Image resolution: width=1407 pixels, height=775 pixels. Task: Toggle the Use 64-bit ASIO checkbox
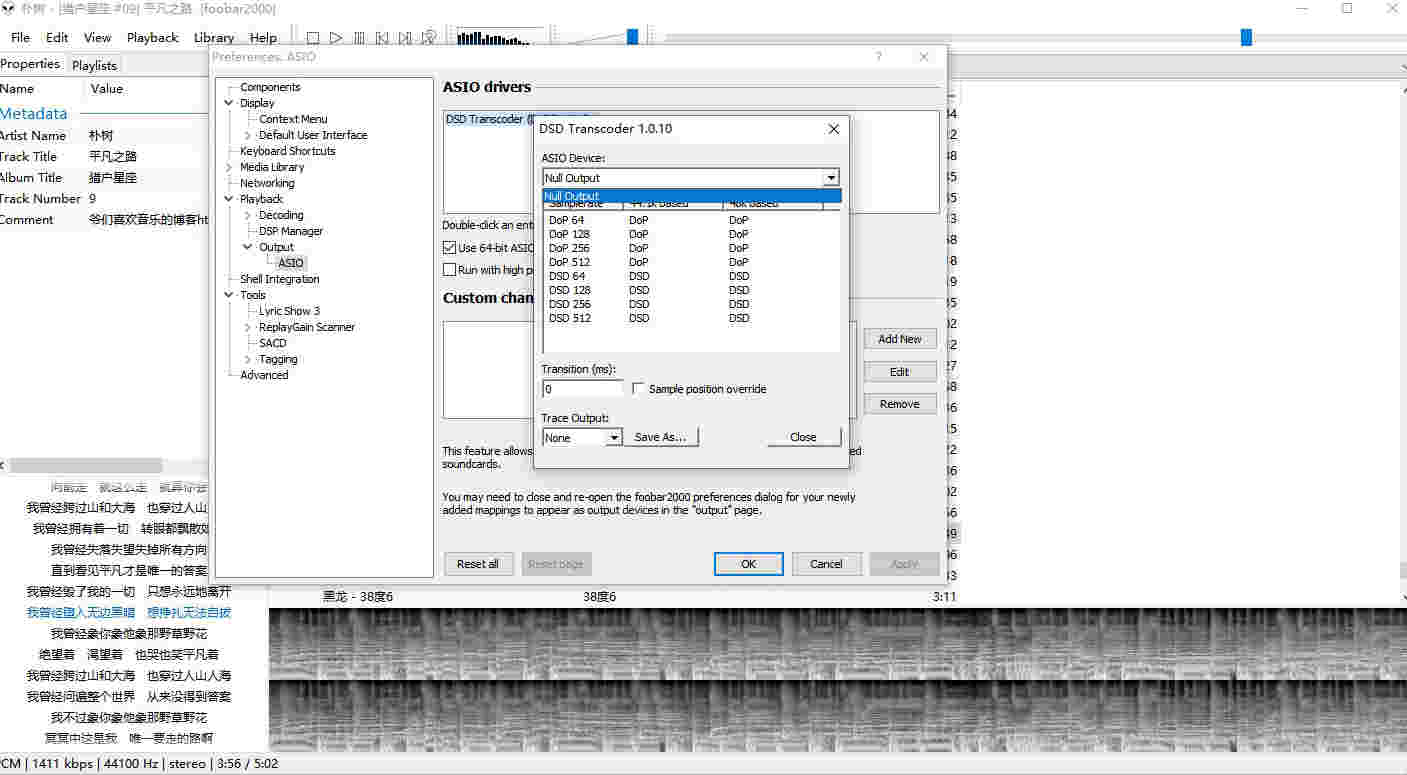pyautogui.click(x=450, y=248)
